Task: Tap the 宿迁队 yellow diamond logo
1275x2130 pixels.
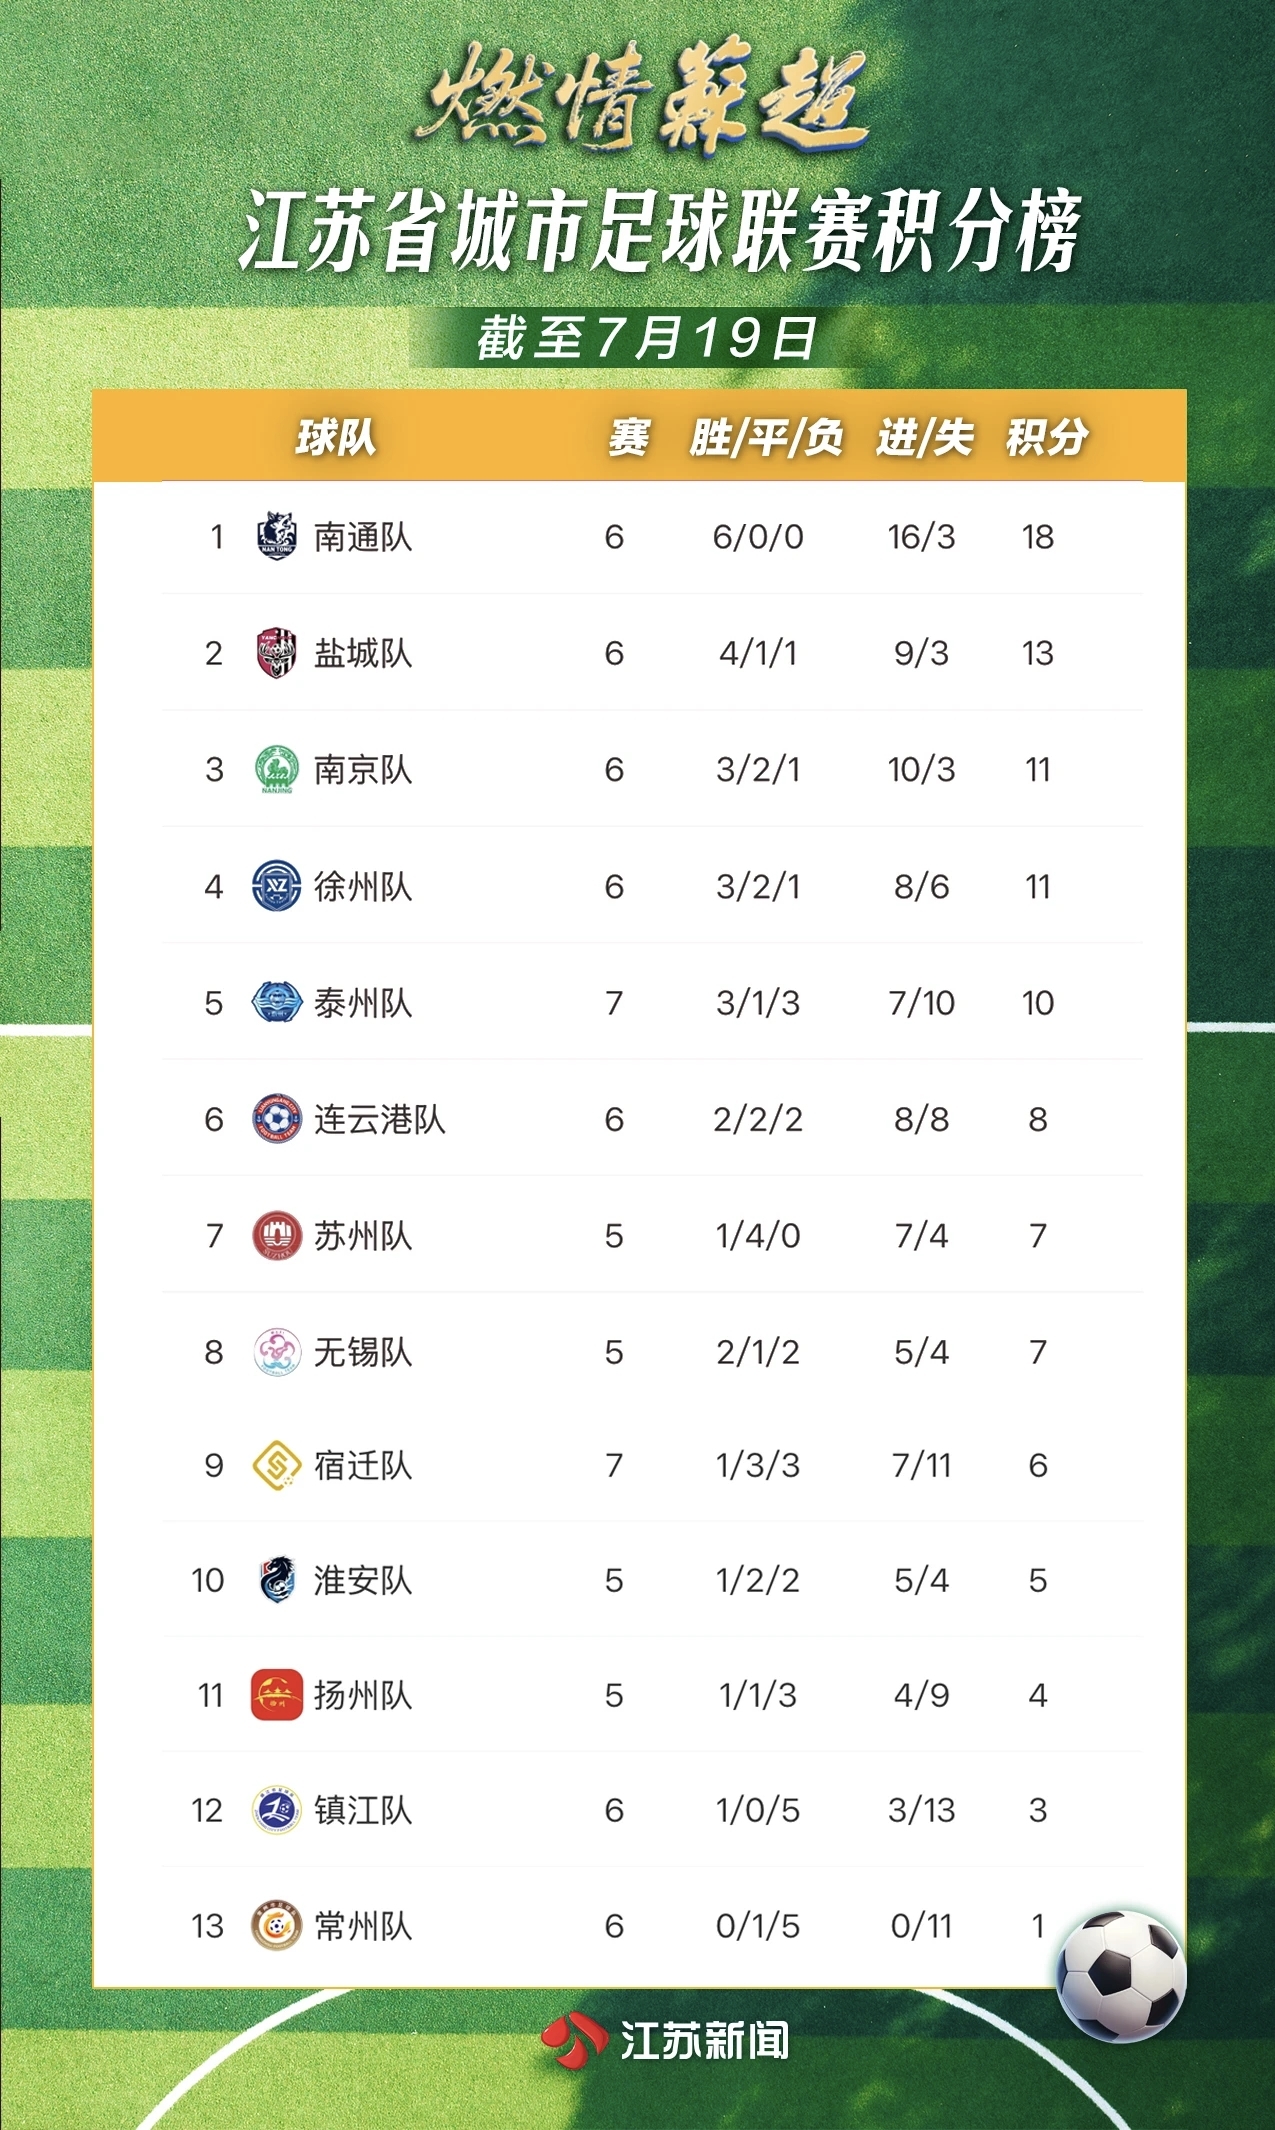Action: (x=276, y=1465)
